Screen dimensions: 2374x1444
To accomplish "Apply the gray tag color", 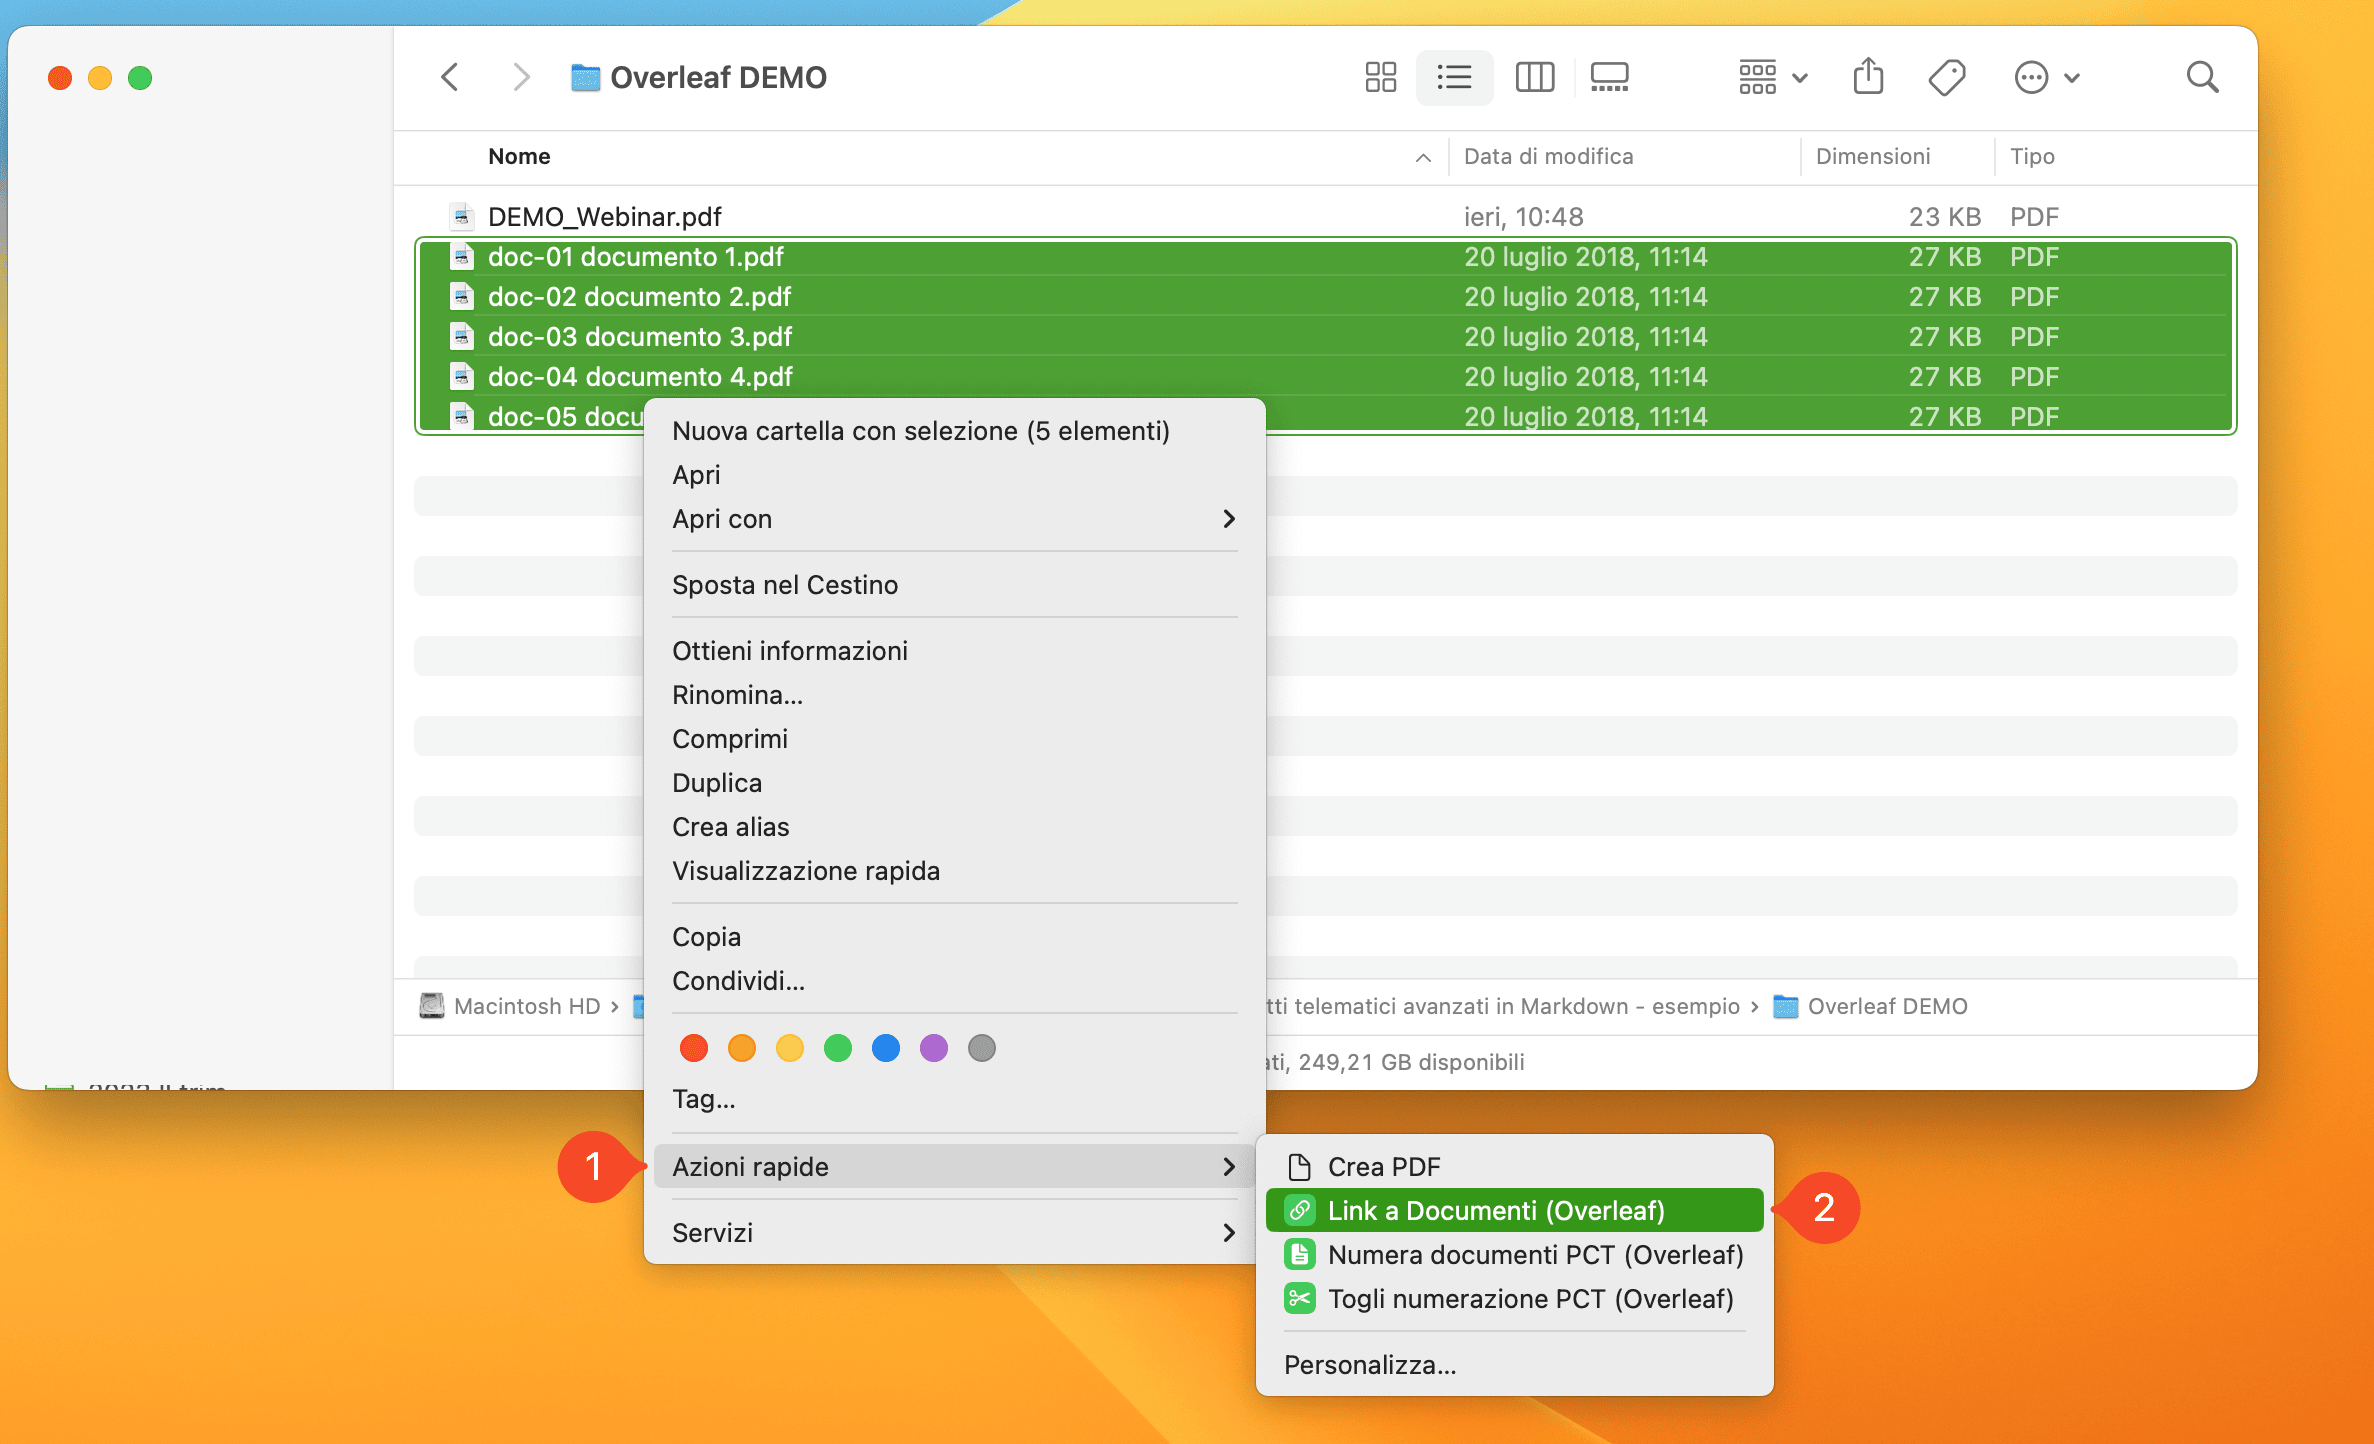I will point(981,1048).
